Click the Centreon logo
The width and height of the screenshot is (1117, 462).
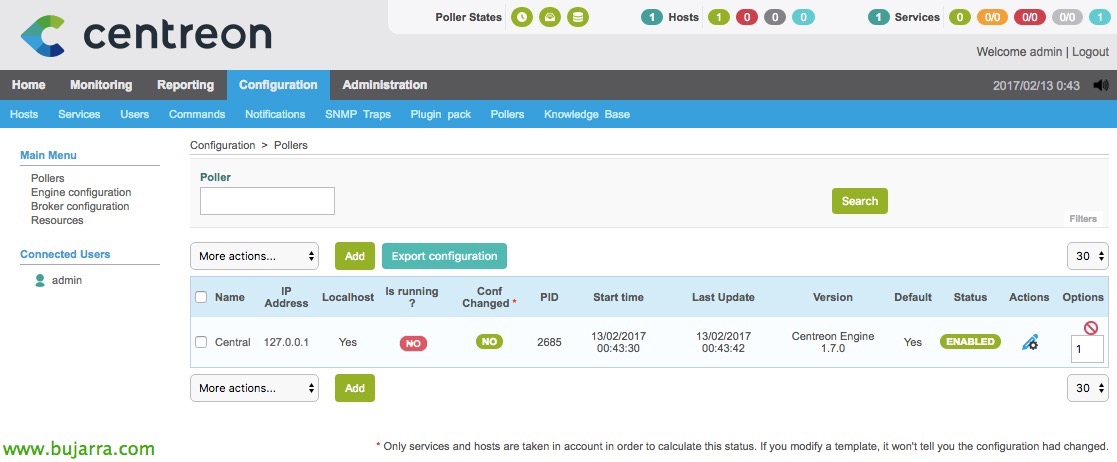point(146,36)
